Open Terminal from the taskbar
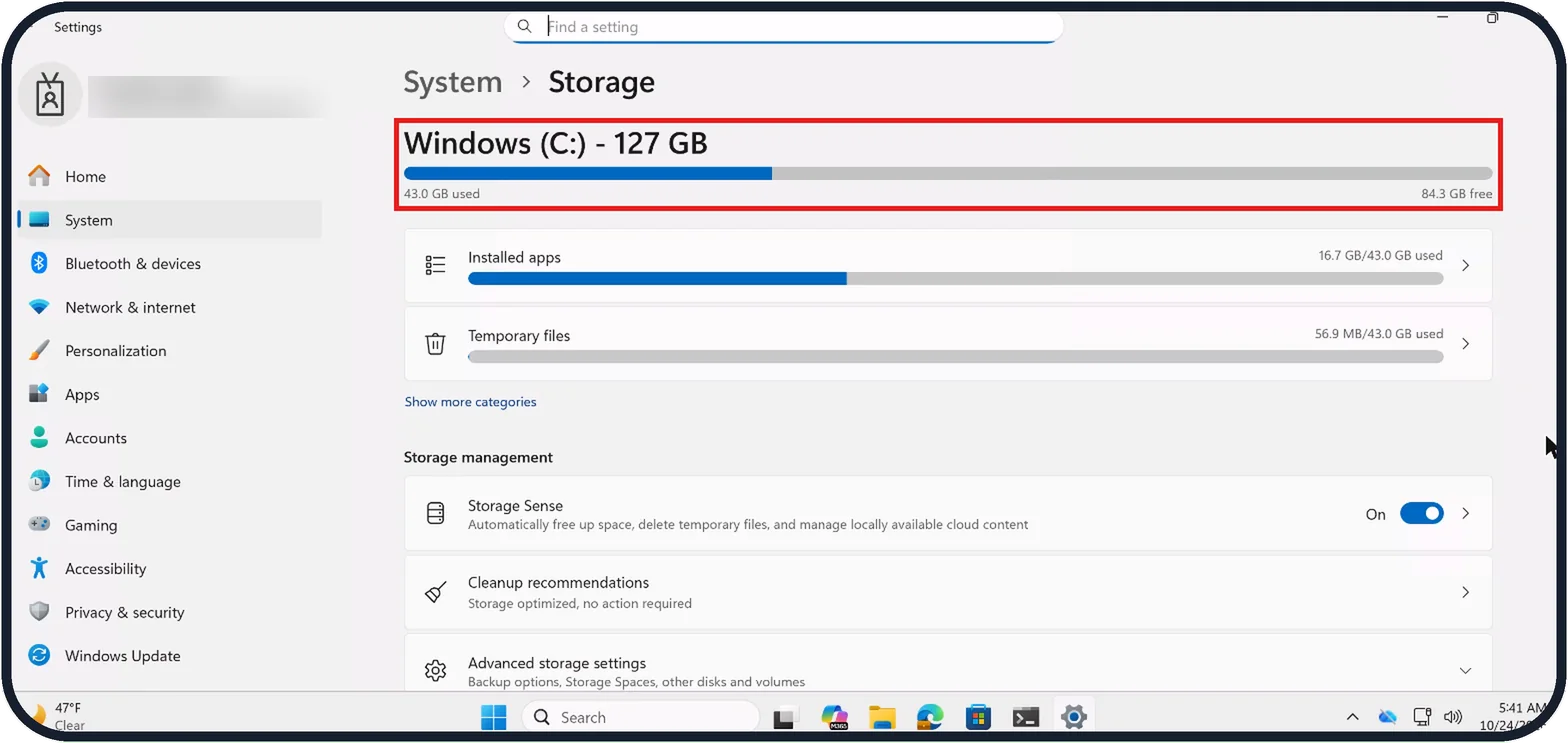Screen dimensions: 1568x743 tap(1025, 717)
